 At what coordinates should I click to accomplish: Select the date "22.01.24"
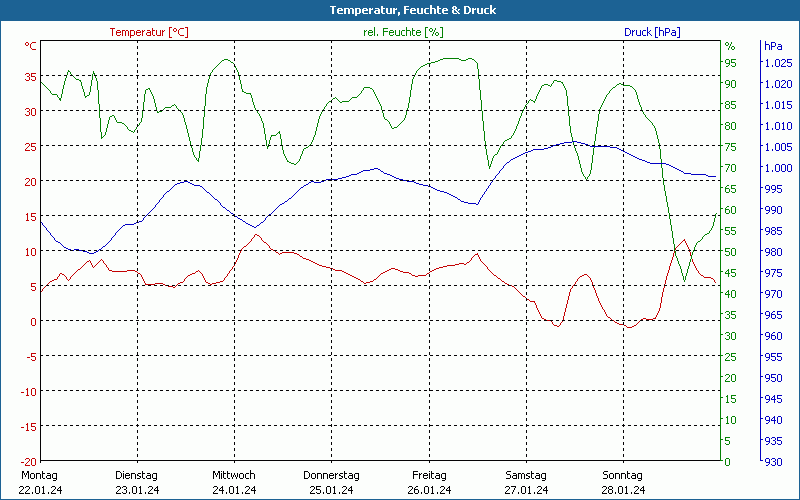[x=40, y=490]
